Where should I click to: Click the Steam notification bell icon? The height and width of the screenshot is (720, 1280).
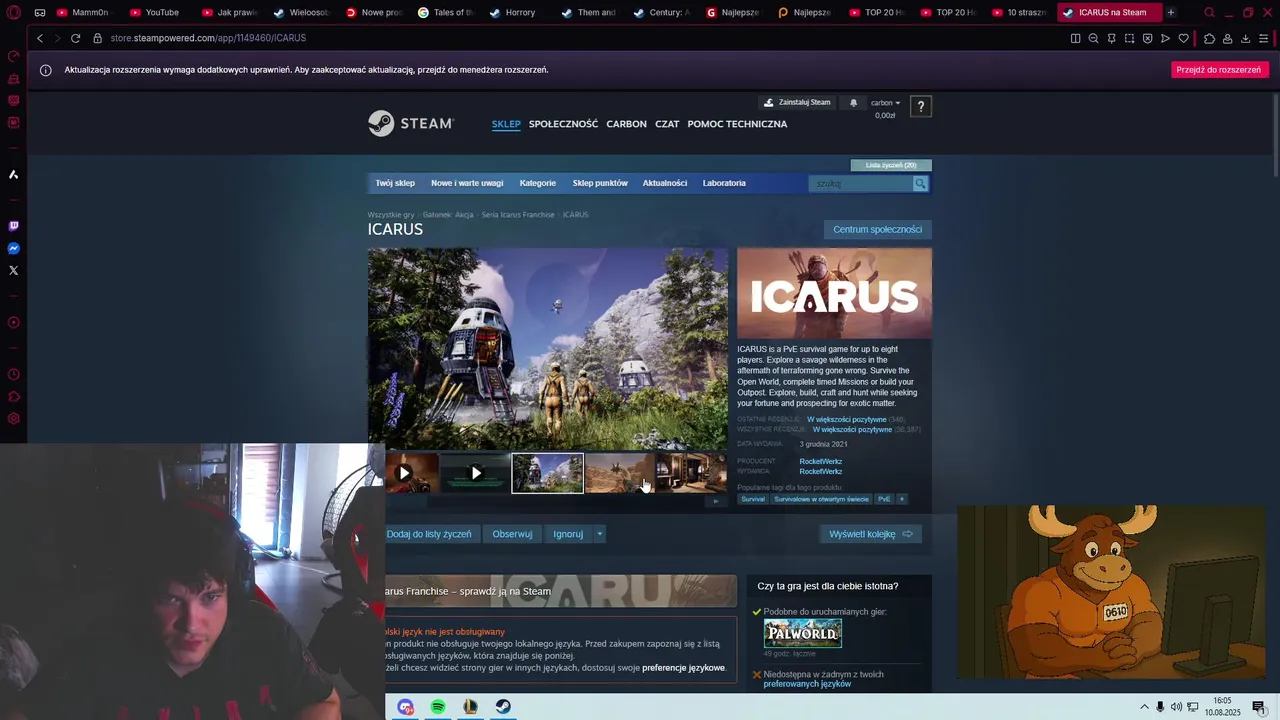pyautogui.click(x=853, y=103)
